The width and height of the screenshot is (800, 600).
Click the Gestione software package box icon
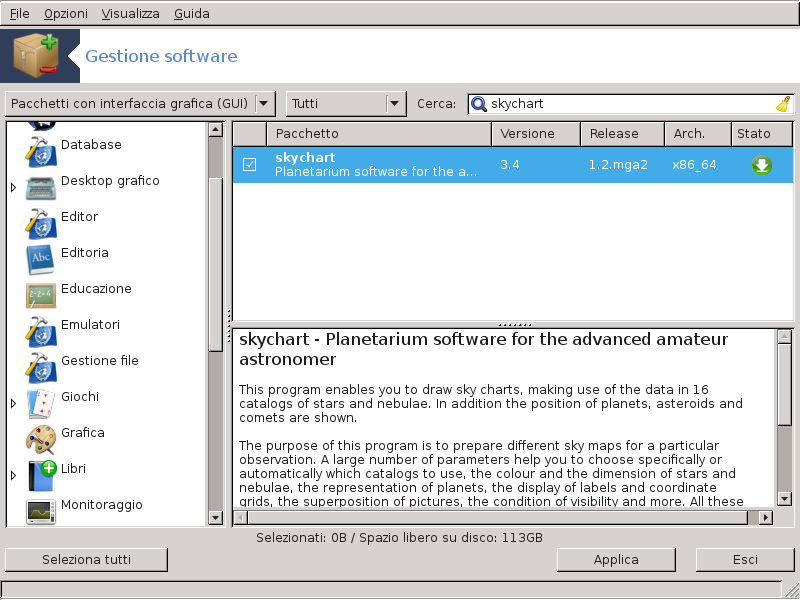36,55
